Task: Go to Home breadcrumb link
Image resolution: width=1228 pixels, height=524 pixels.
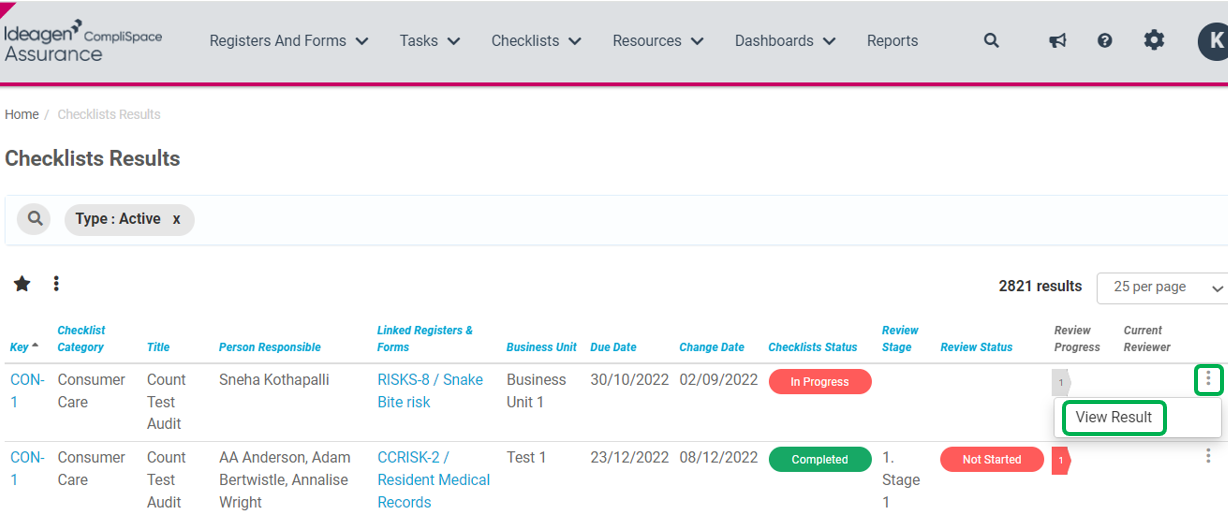Action: (x=22, y=114)
